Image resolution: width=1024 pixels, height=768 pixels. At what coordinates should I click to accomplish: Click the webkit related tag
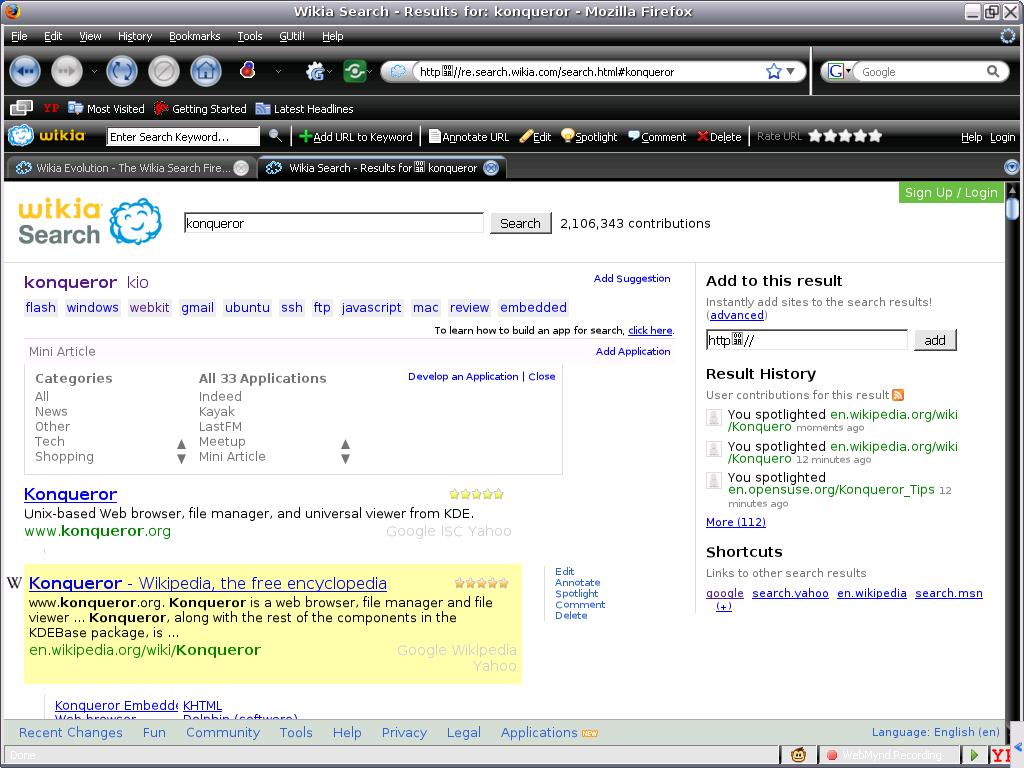click(150, 307)
